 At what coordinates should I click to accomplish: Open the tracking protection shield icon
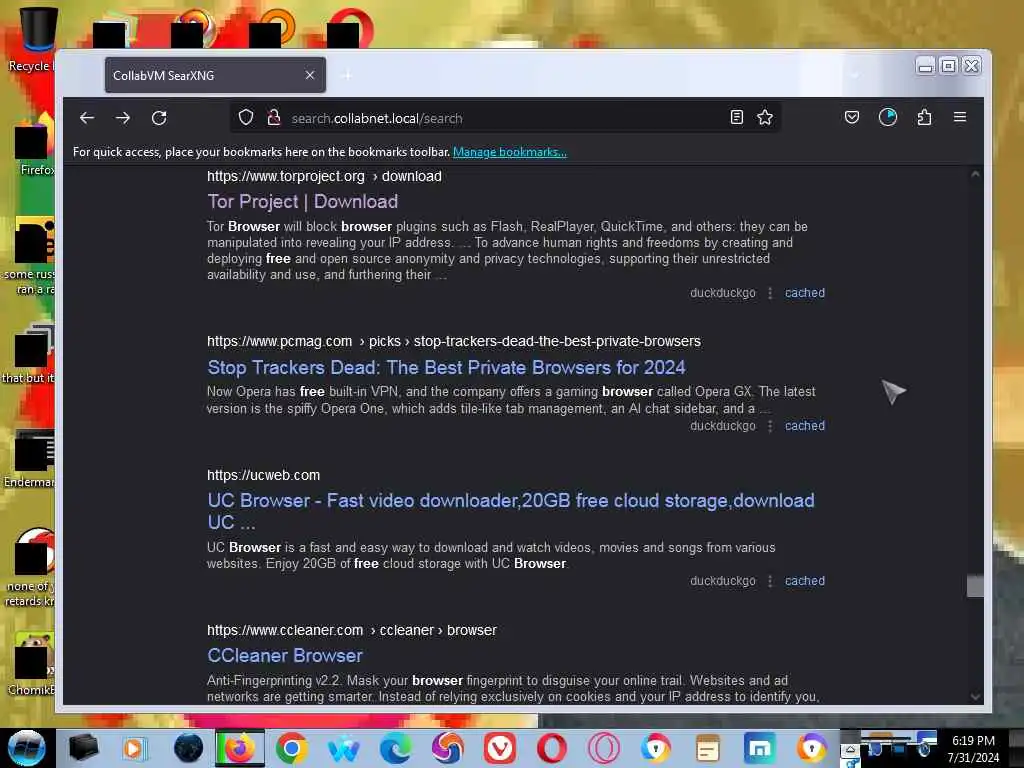pos(246,118)
